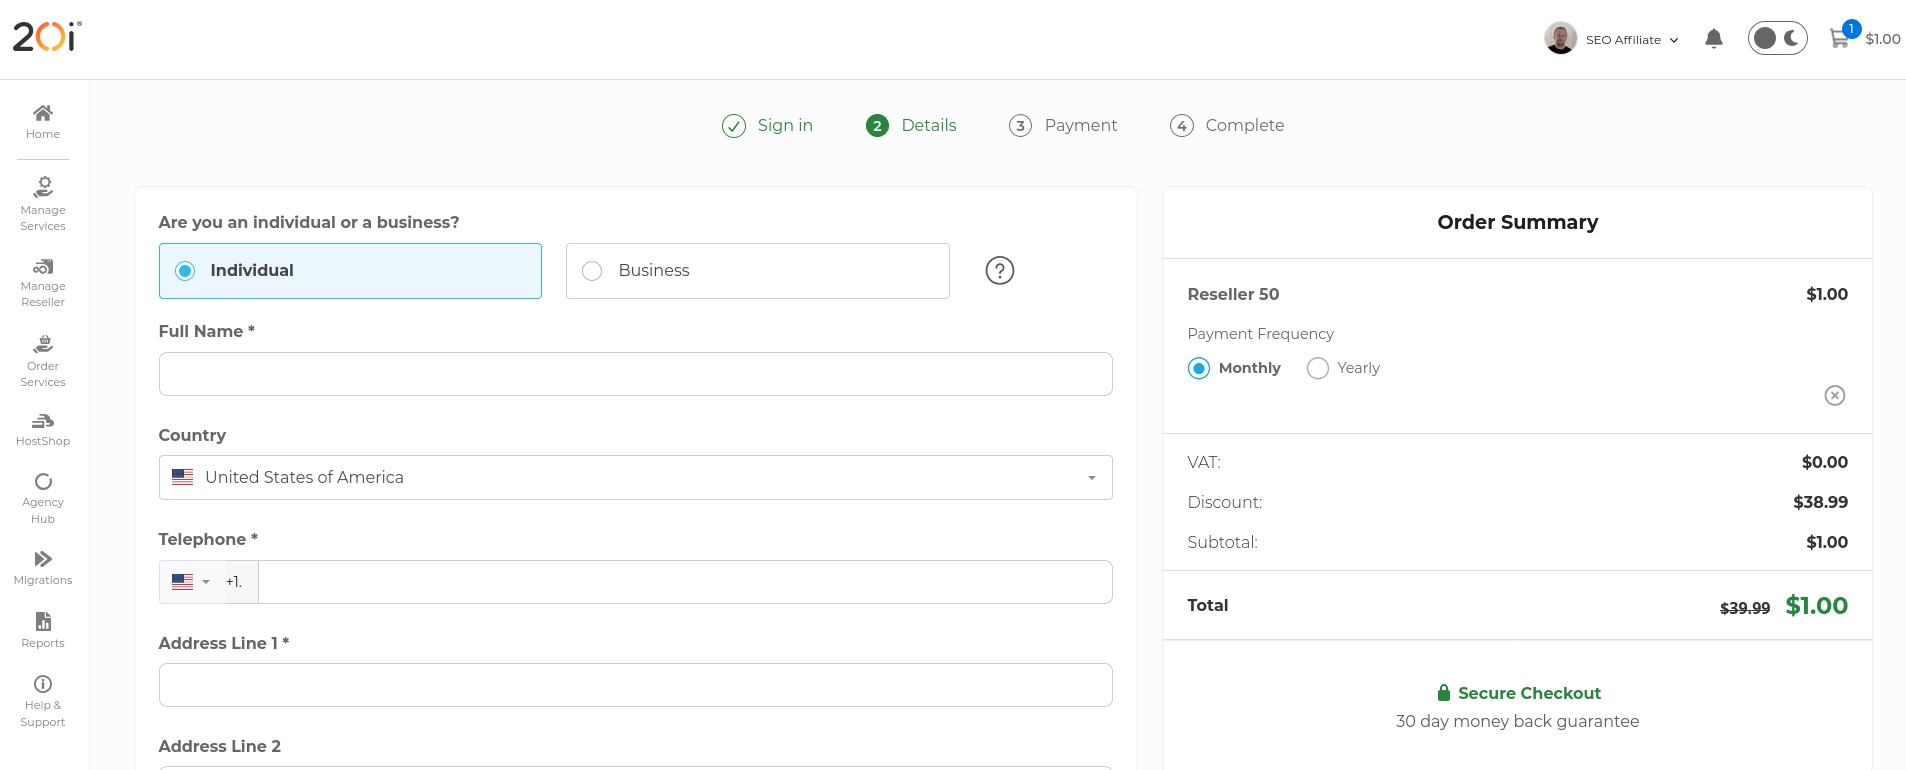Click cart total $1.00 in header
The height and width of the screenshot is (770, 1906).
click(x=1883, y=39)
